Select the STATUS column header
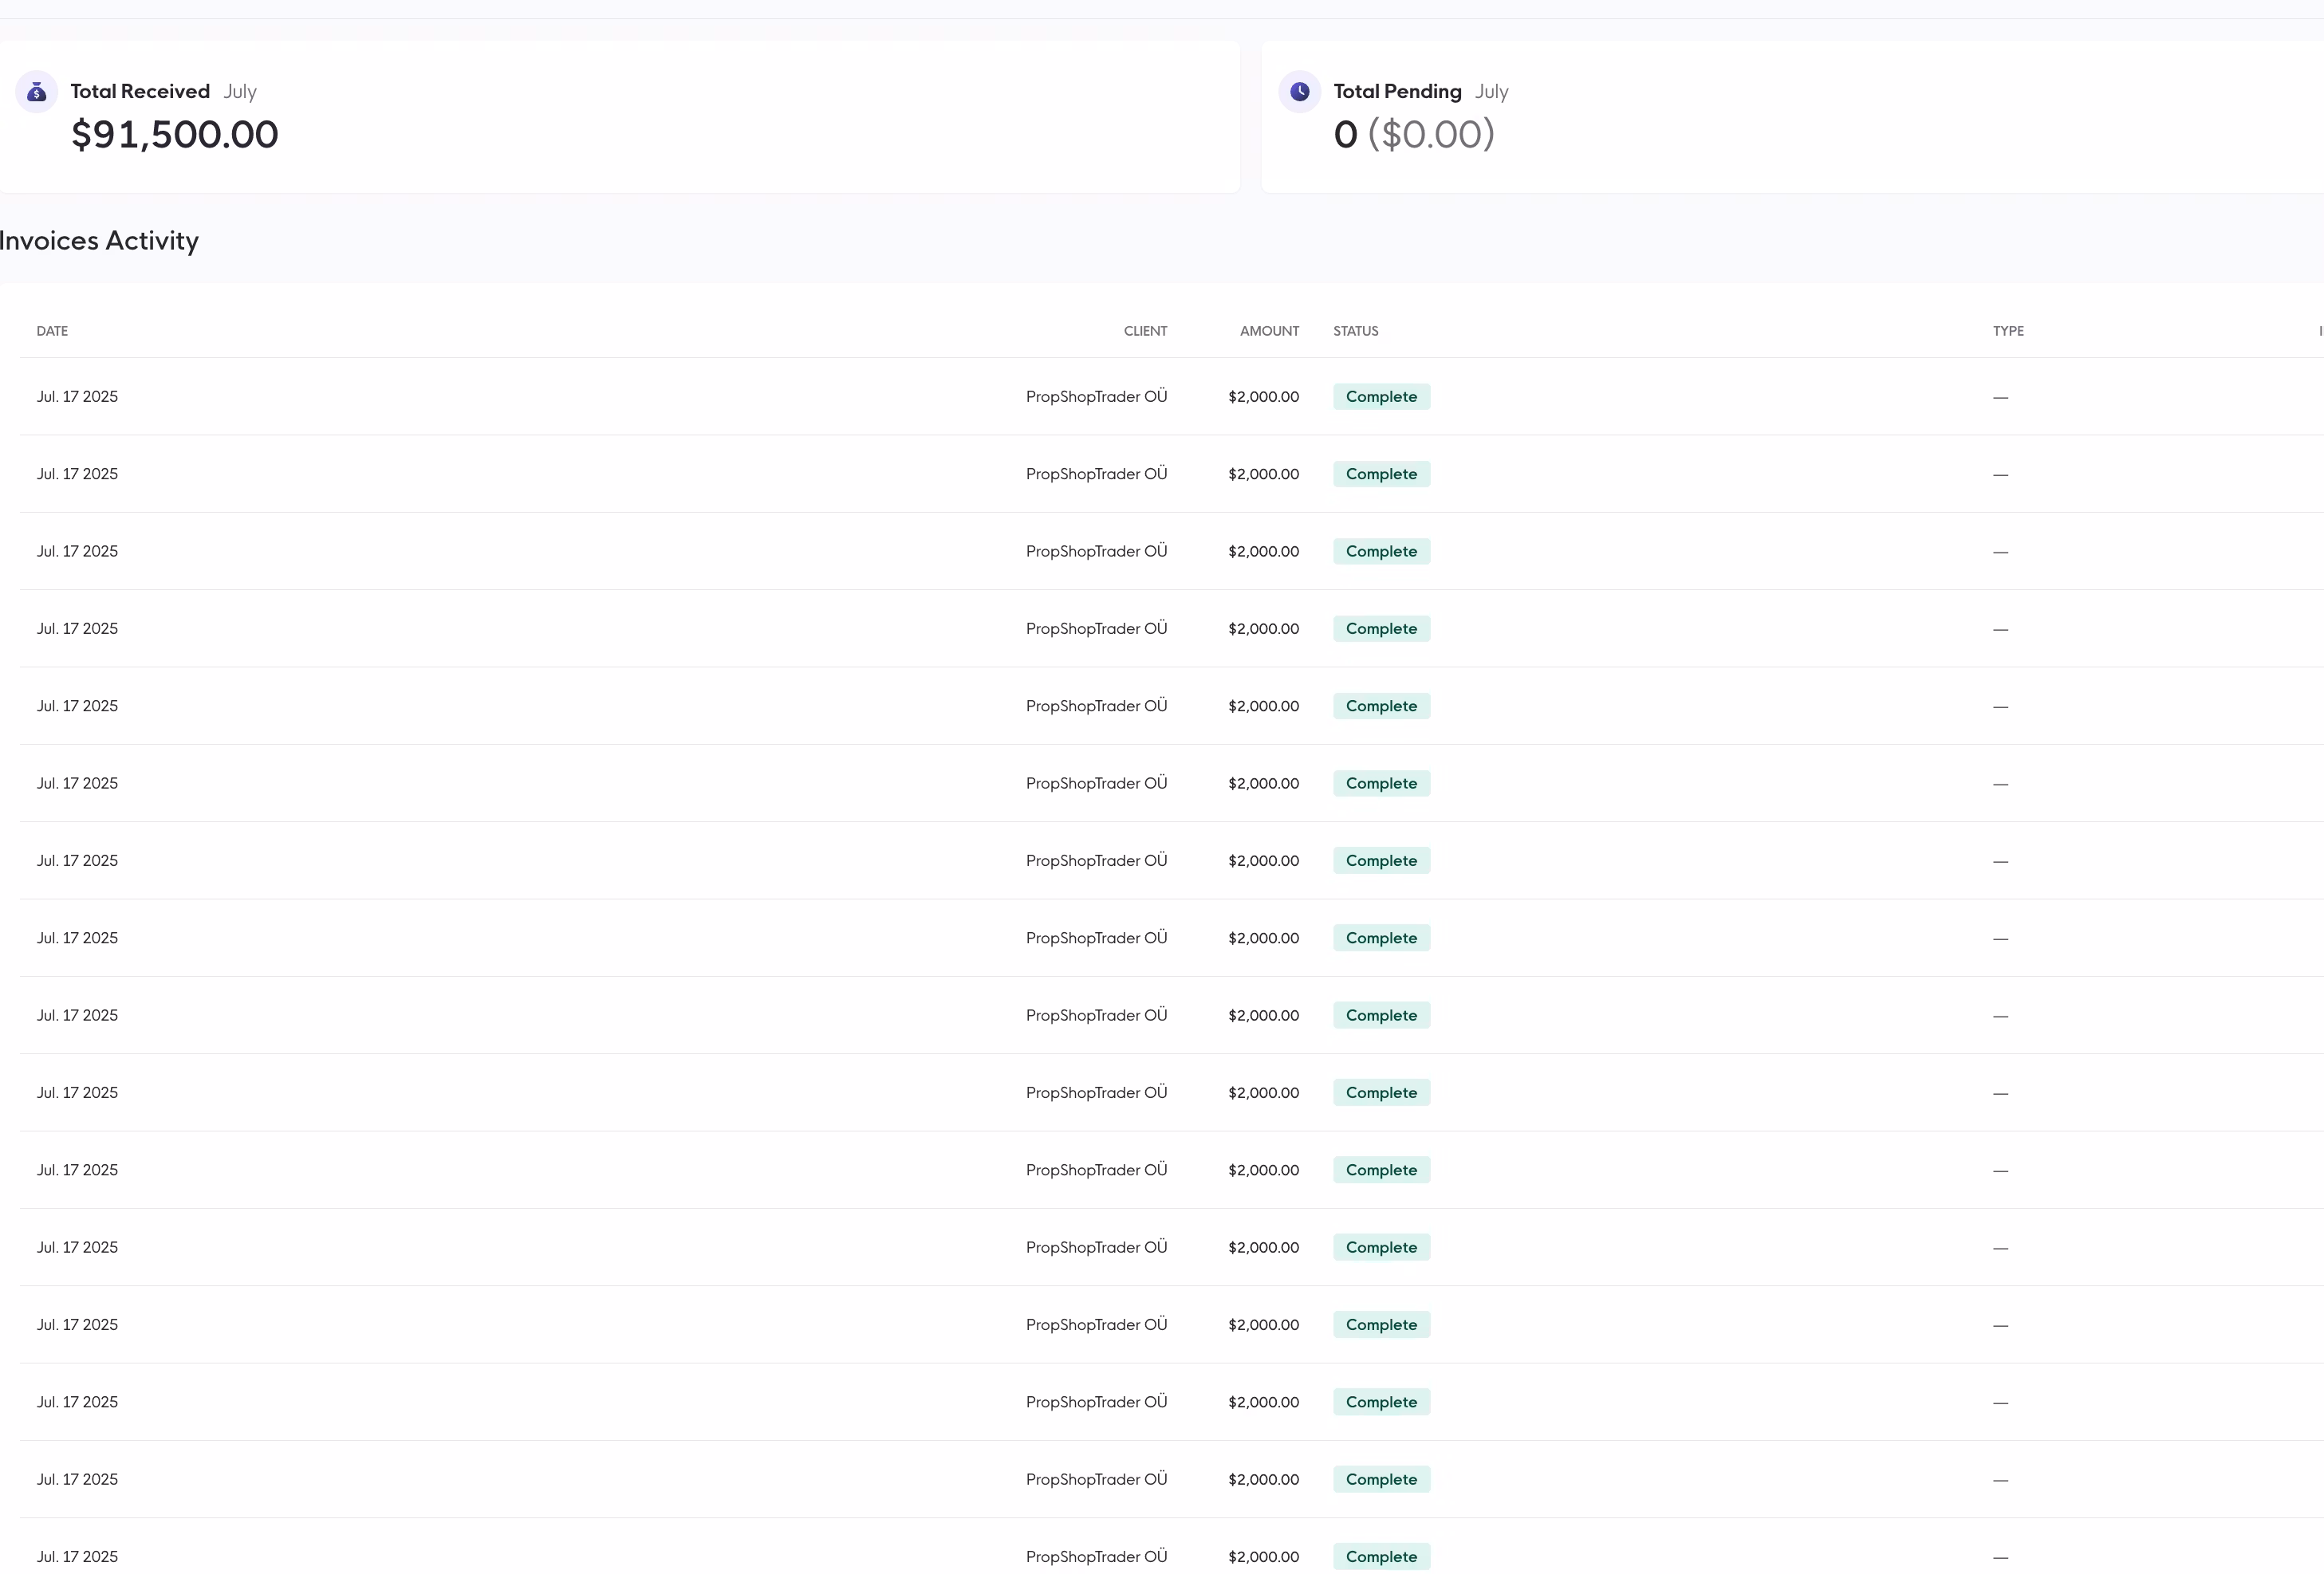 [x=1355, y=331]
